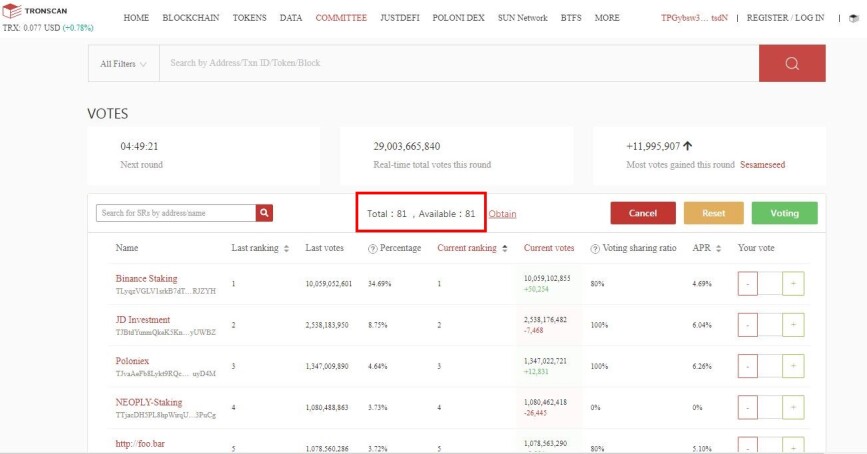
Task: Click the Obtain link
Action: pos(502,214)
